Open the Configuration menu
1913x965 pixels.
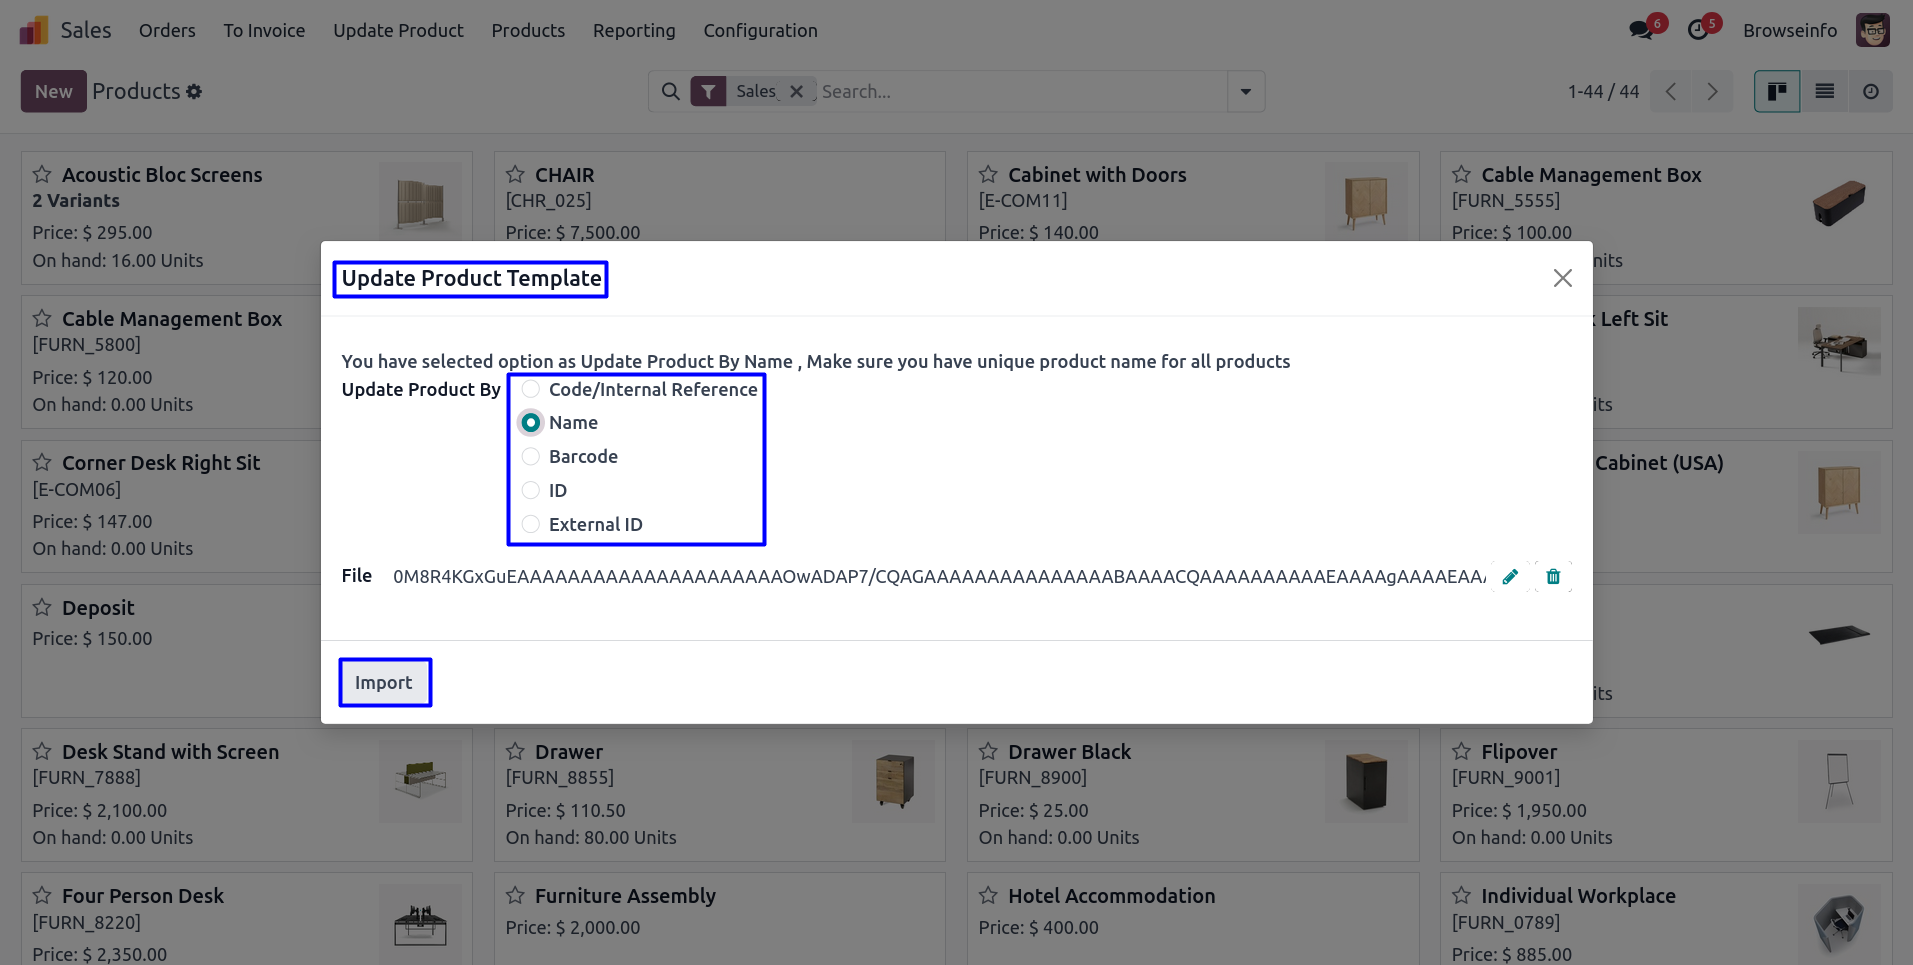[x=760, y=30]
